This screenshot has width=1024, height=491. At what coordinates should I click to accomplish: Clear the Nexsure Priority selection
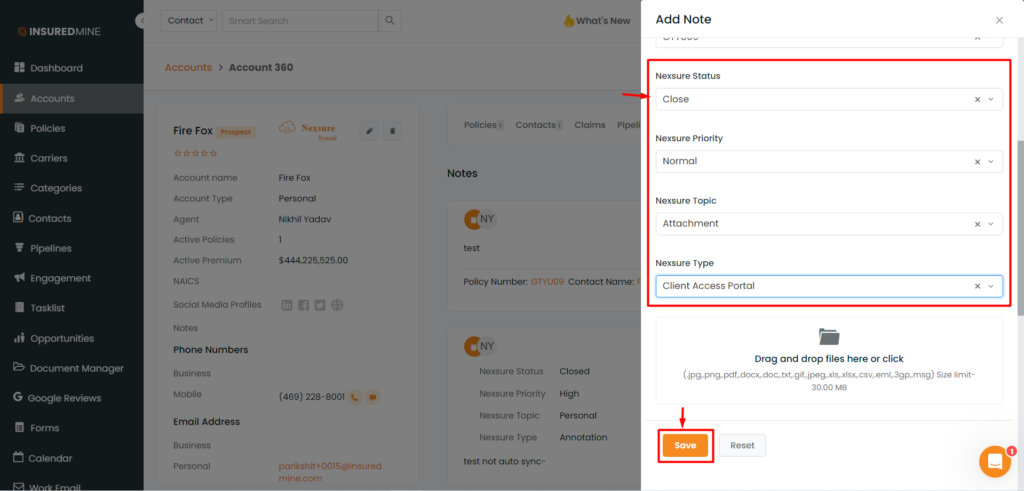click(x=978, y=161)
